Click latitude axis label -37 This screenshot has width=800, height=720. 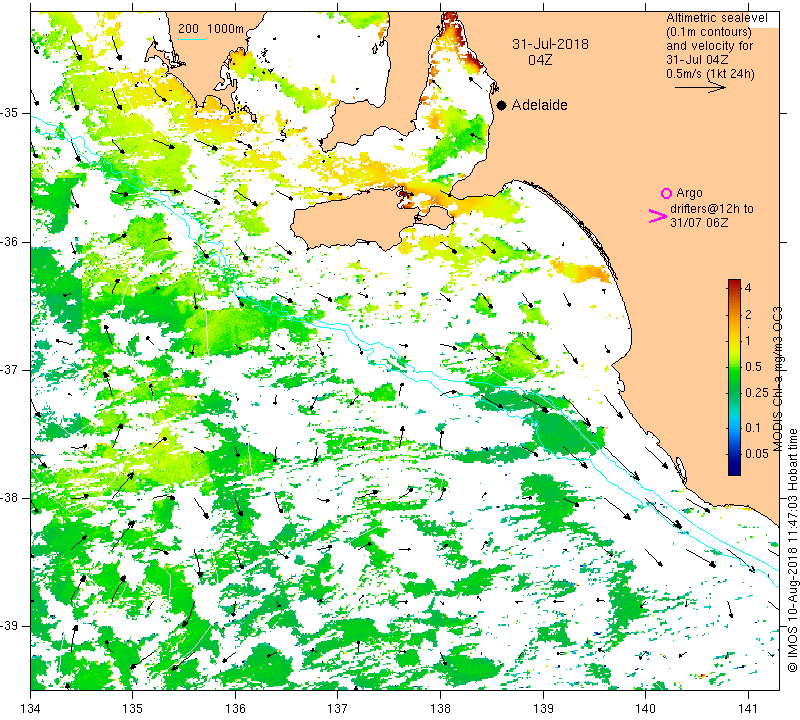coord(10,369)
